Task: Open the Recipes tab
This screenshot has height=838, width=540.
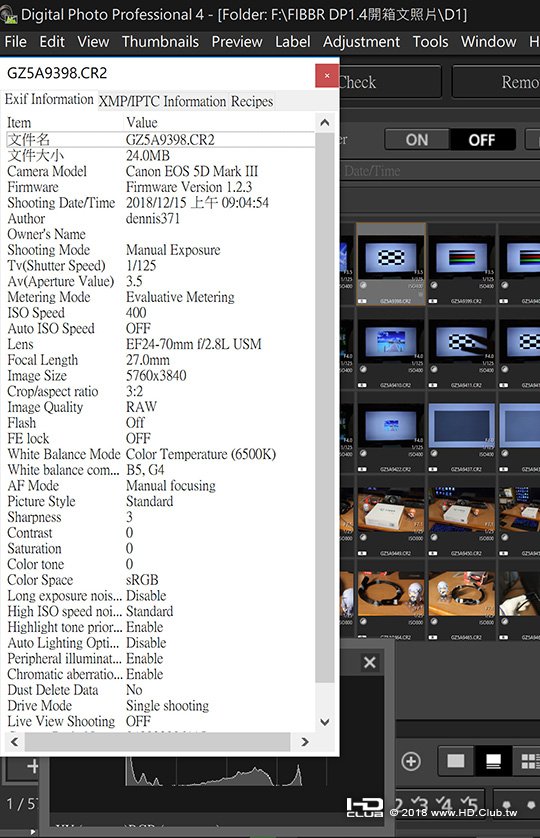Action: coord(252,101)
